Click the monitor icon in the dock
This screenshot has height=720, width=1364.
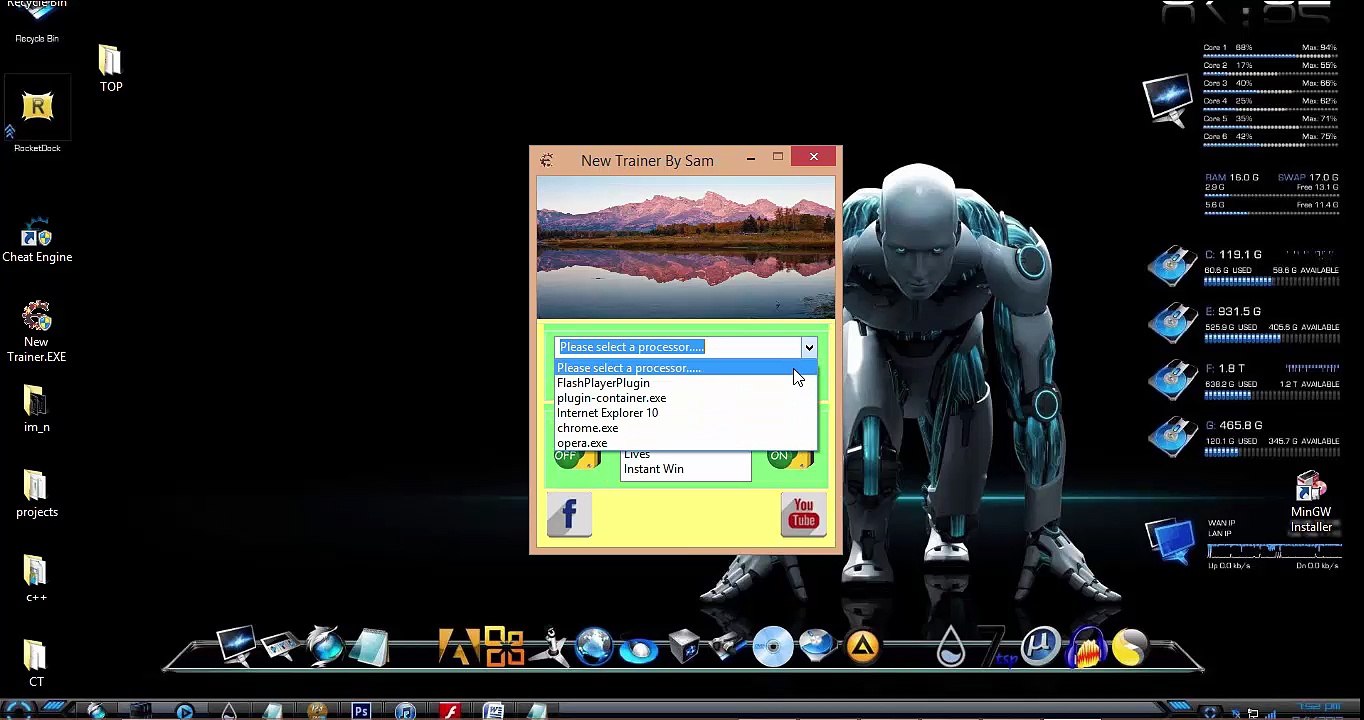tap(236, 646)
